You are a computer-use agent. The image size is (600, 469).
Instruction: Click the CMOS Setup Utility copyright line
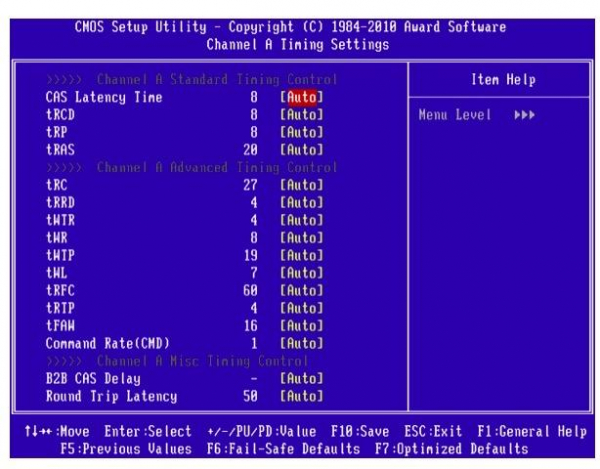(x=290, y=27)
